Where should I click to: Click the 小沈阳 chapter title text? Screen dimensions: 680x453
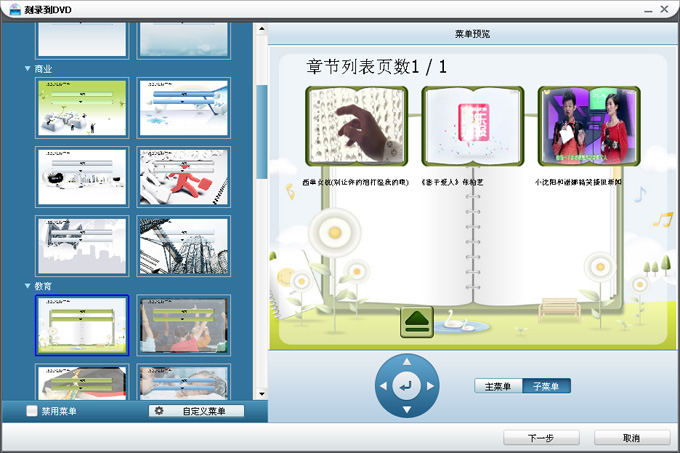pyautogui.click(x=578, y=182)
